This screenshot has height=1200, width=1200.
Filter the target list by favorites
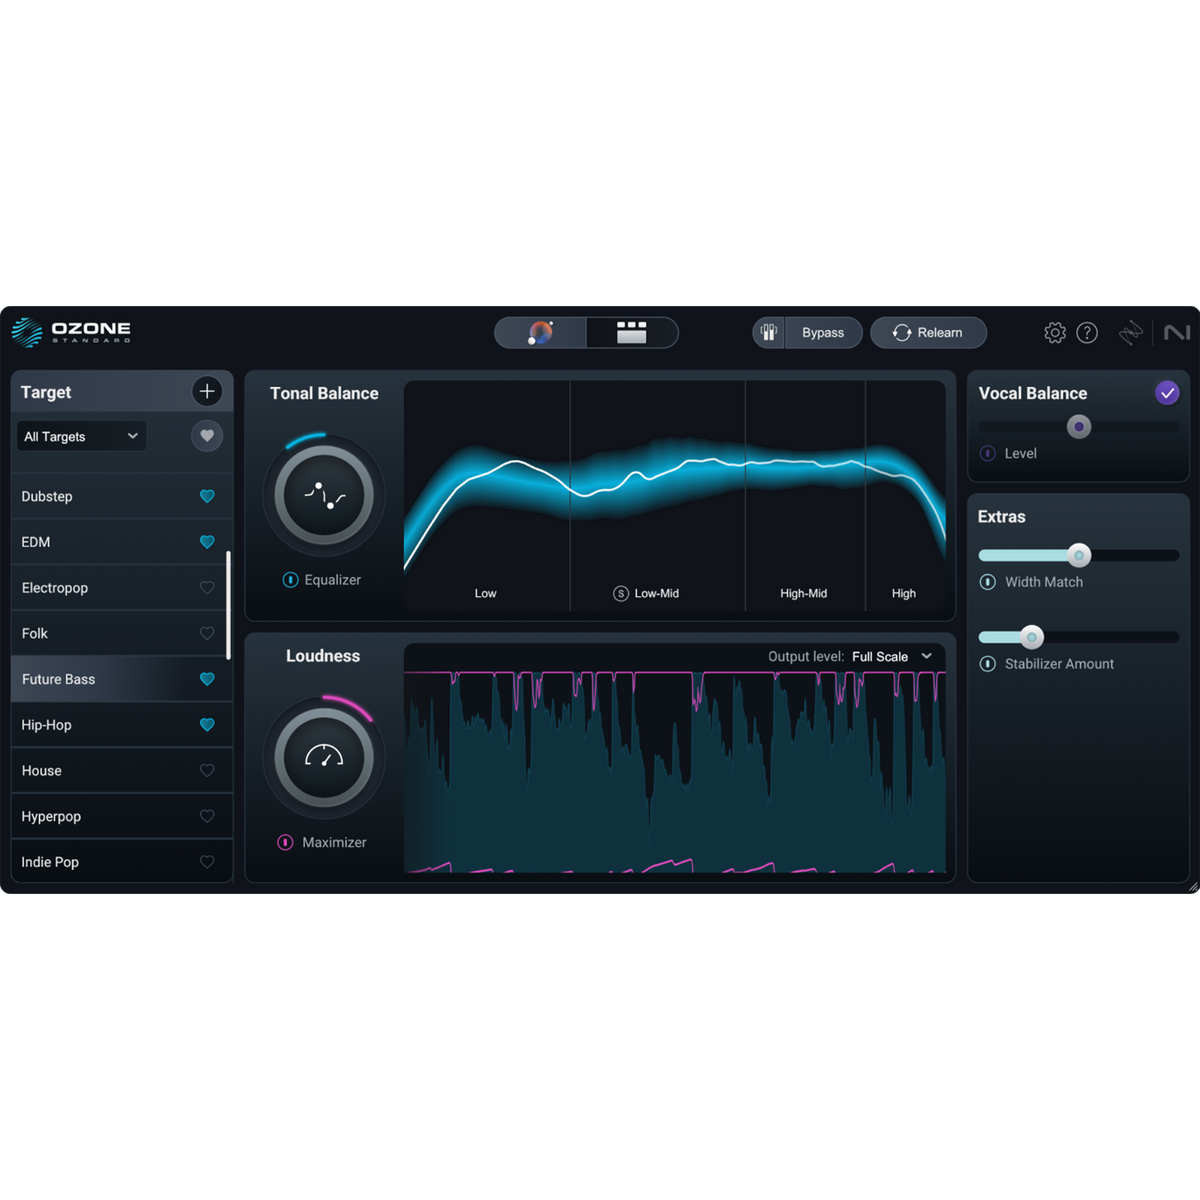207,436
